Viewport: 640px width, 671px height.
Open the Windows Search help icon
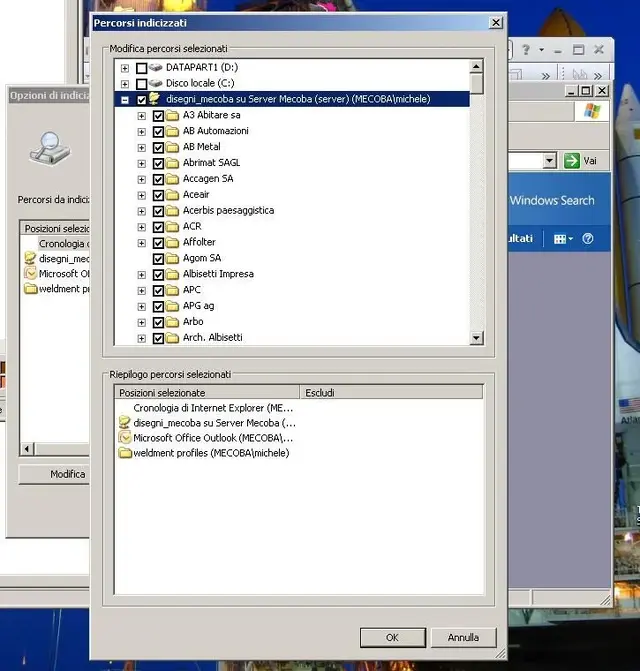(588, 239)
